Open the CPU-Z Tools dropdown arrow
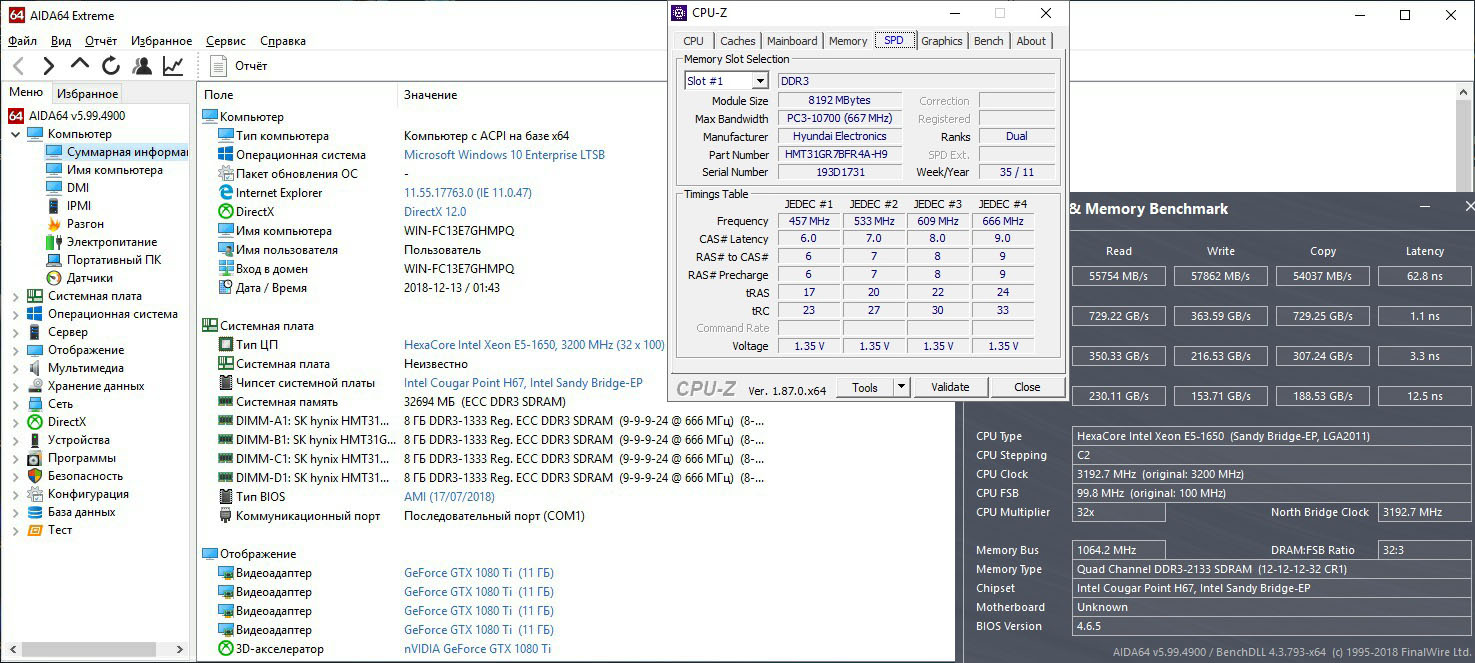The image size is (1475, 663). tap(900, 387)
